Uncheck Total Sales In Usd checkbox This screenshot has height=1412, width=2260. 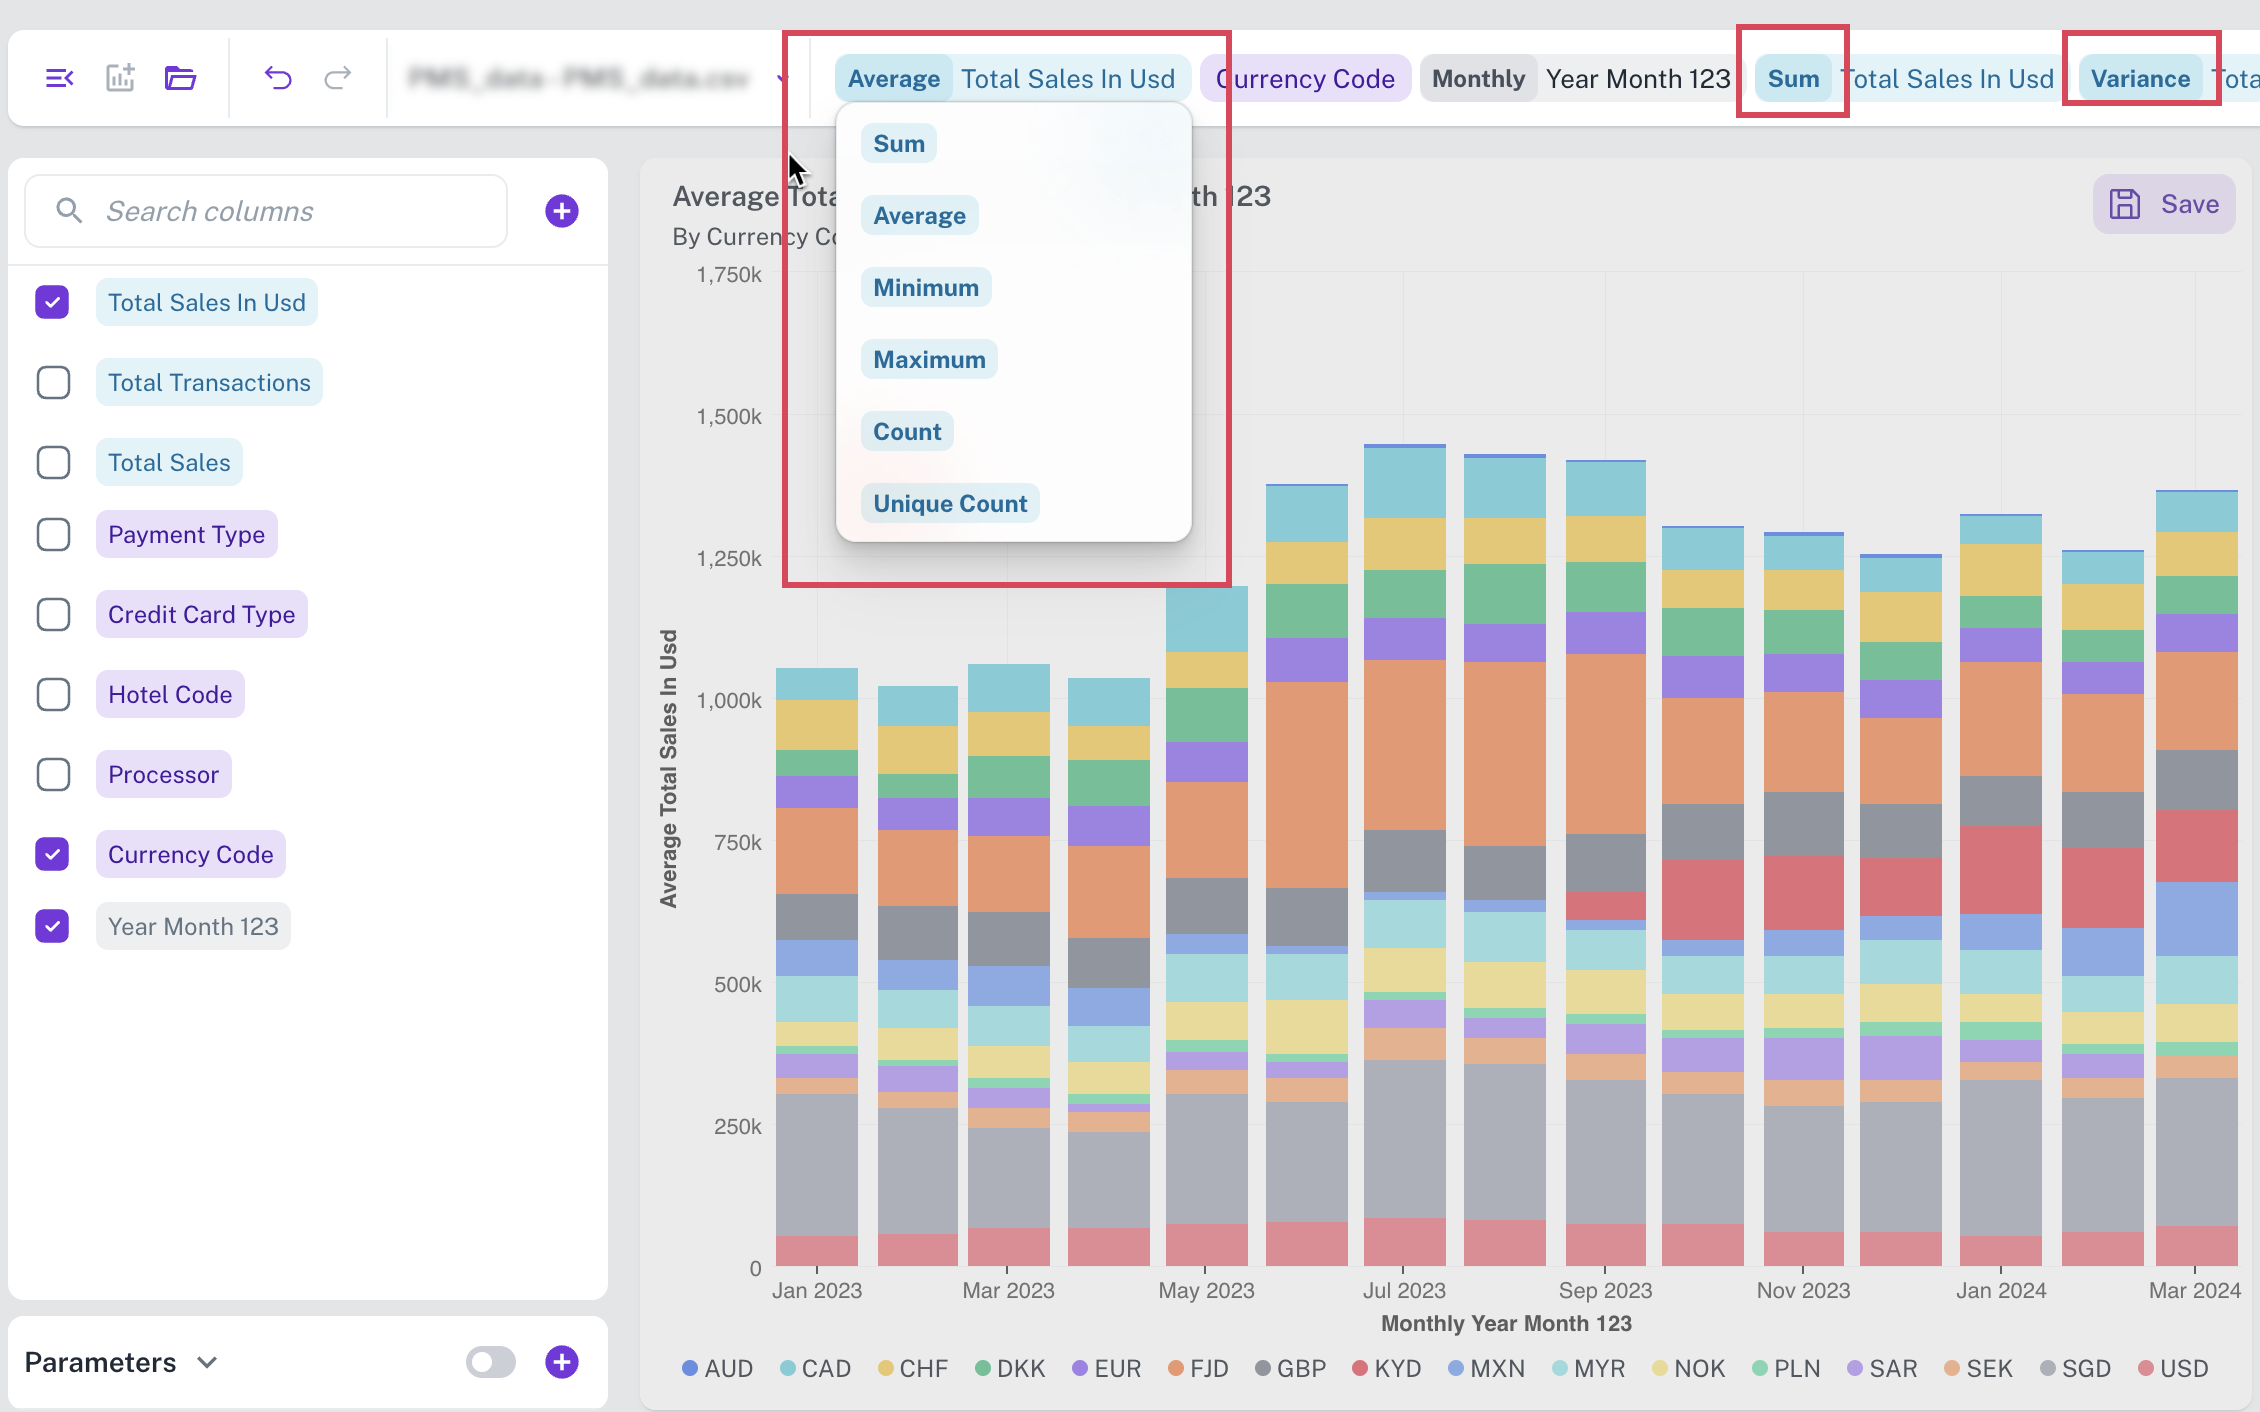(53, 302)
